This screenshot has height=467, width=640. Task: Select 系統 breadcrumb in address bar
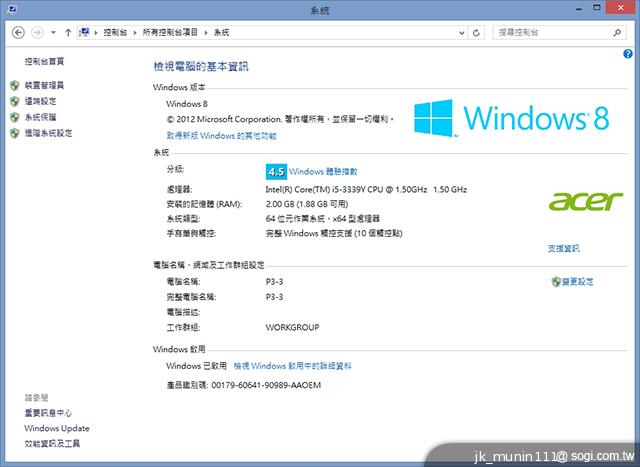tap(222, 32)
